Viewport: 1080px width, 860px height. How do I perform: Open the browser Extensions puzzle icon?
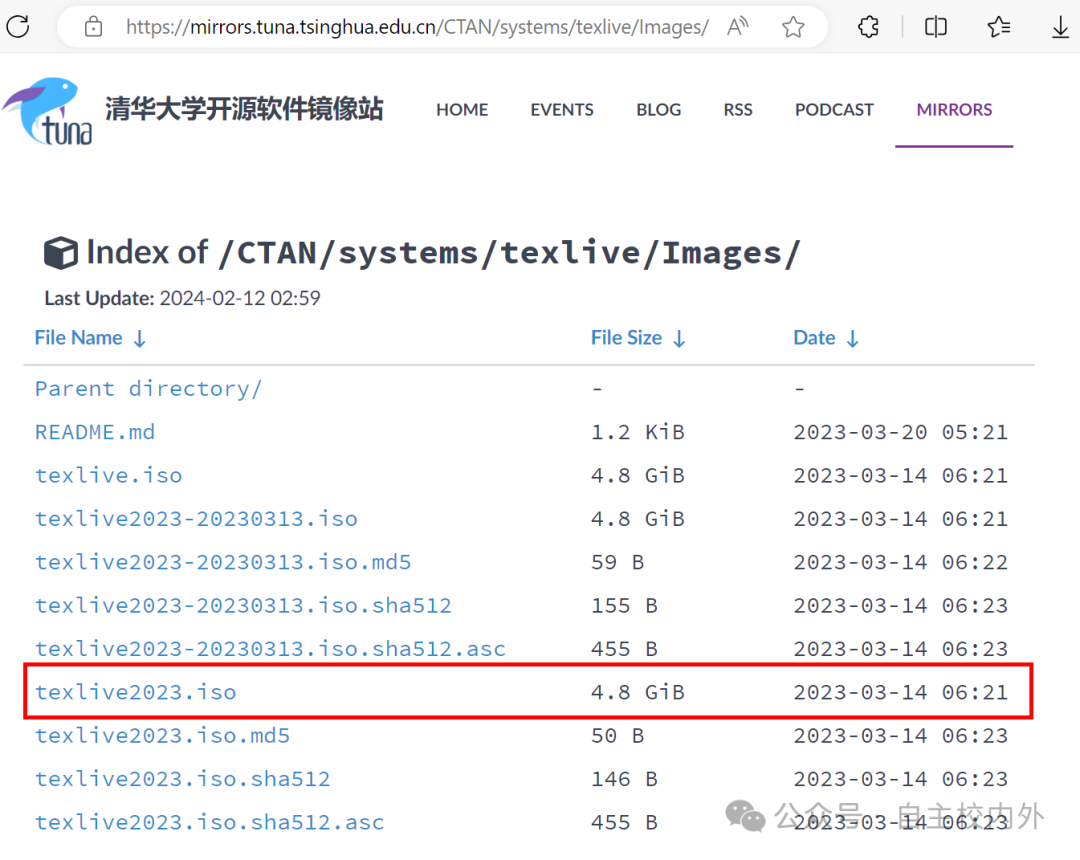[x=869, y=27]
